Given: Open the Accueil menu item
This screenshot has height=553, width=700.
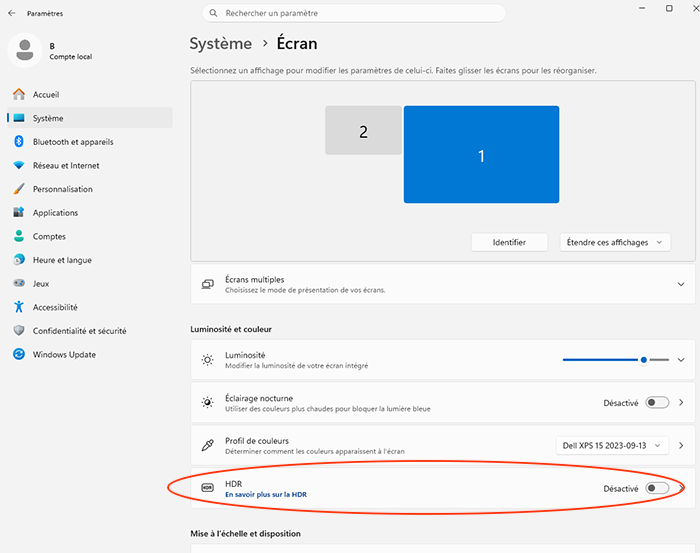Looking at the screenshot, I should pyautogui.click(x=90, y=94).
